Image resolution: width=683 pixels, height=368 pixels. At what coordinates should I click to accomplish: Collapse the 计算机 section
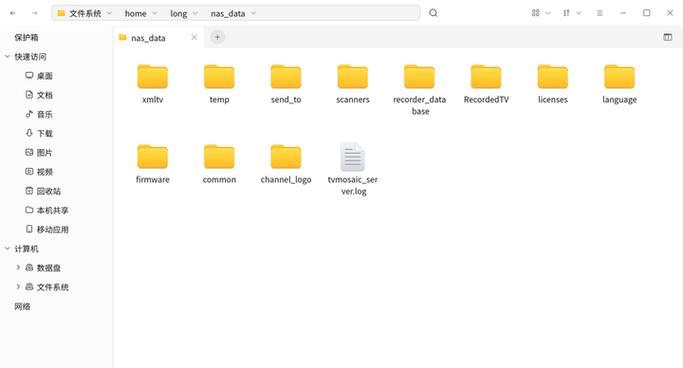(x=7, y=249)
